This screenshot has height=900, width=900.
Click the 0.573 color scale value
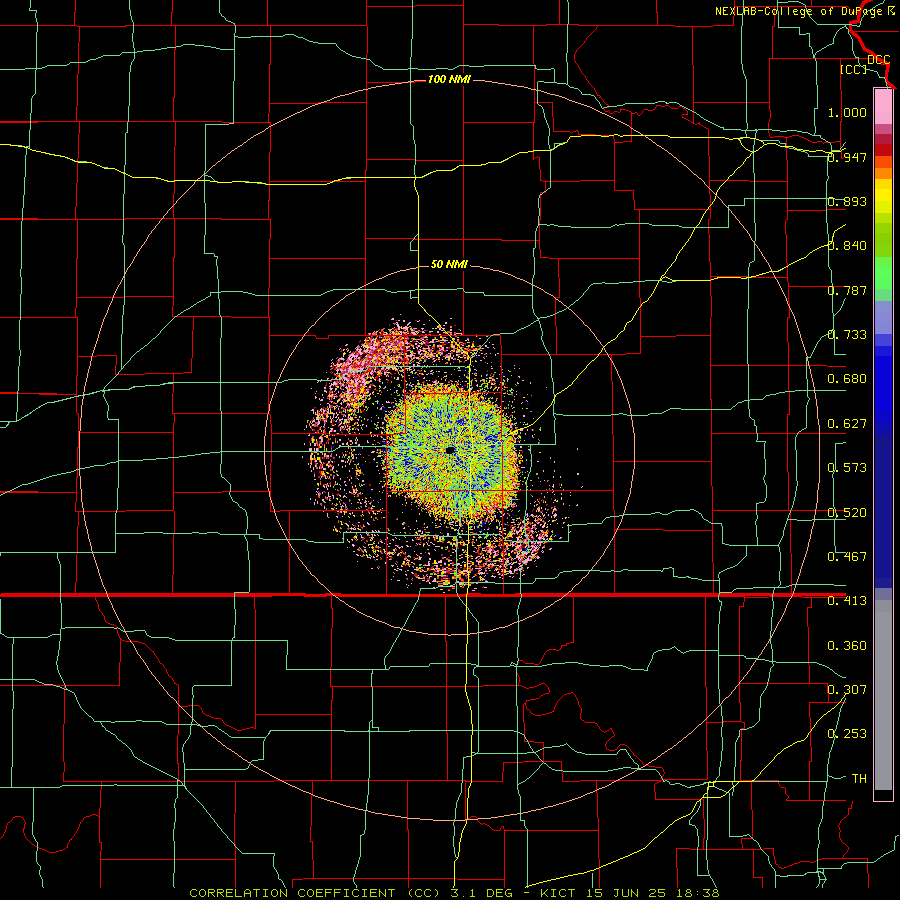pos(847,468)
